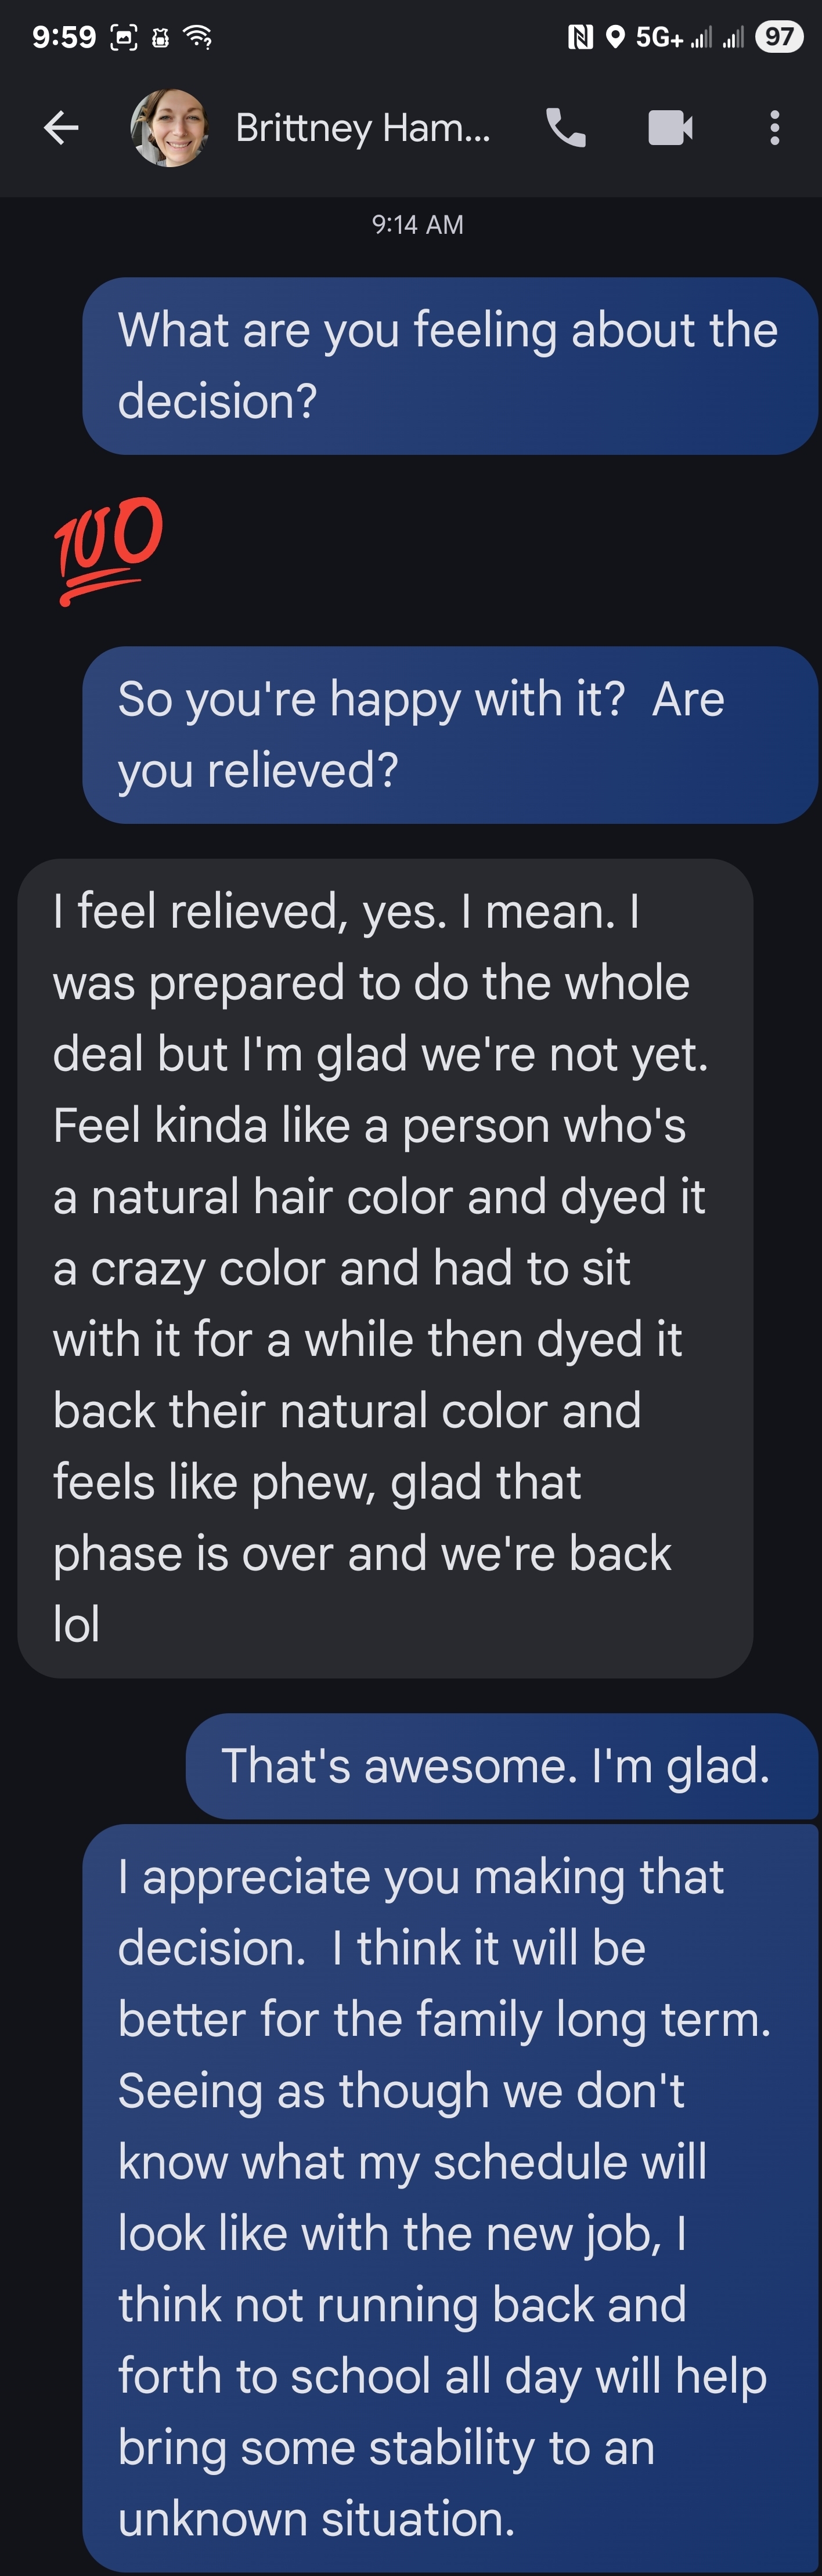The image size is (822, 2576).
Task: Tap the contact name Brittney Ham...
Action: [x=362, y=128]
